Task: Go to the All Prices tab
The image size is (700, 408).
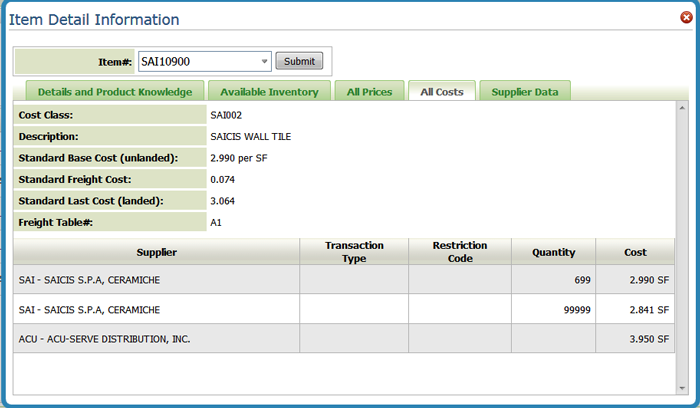Action: [367, 92]
